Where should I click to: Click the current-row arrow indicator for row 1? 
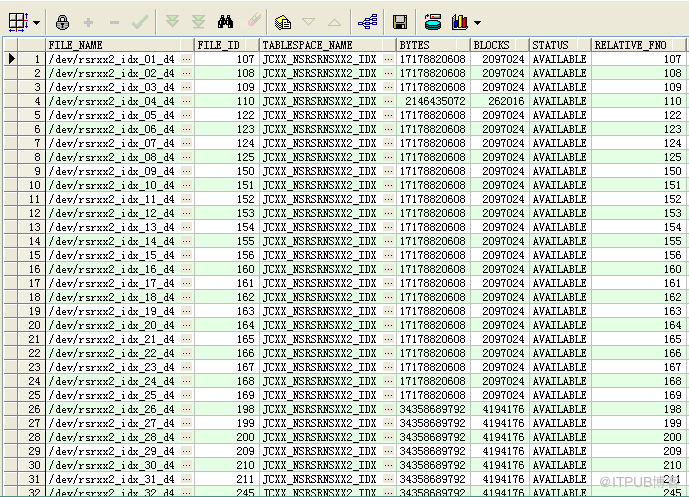point(11,58)
